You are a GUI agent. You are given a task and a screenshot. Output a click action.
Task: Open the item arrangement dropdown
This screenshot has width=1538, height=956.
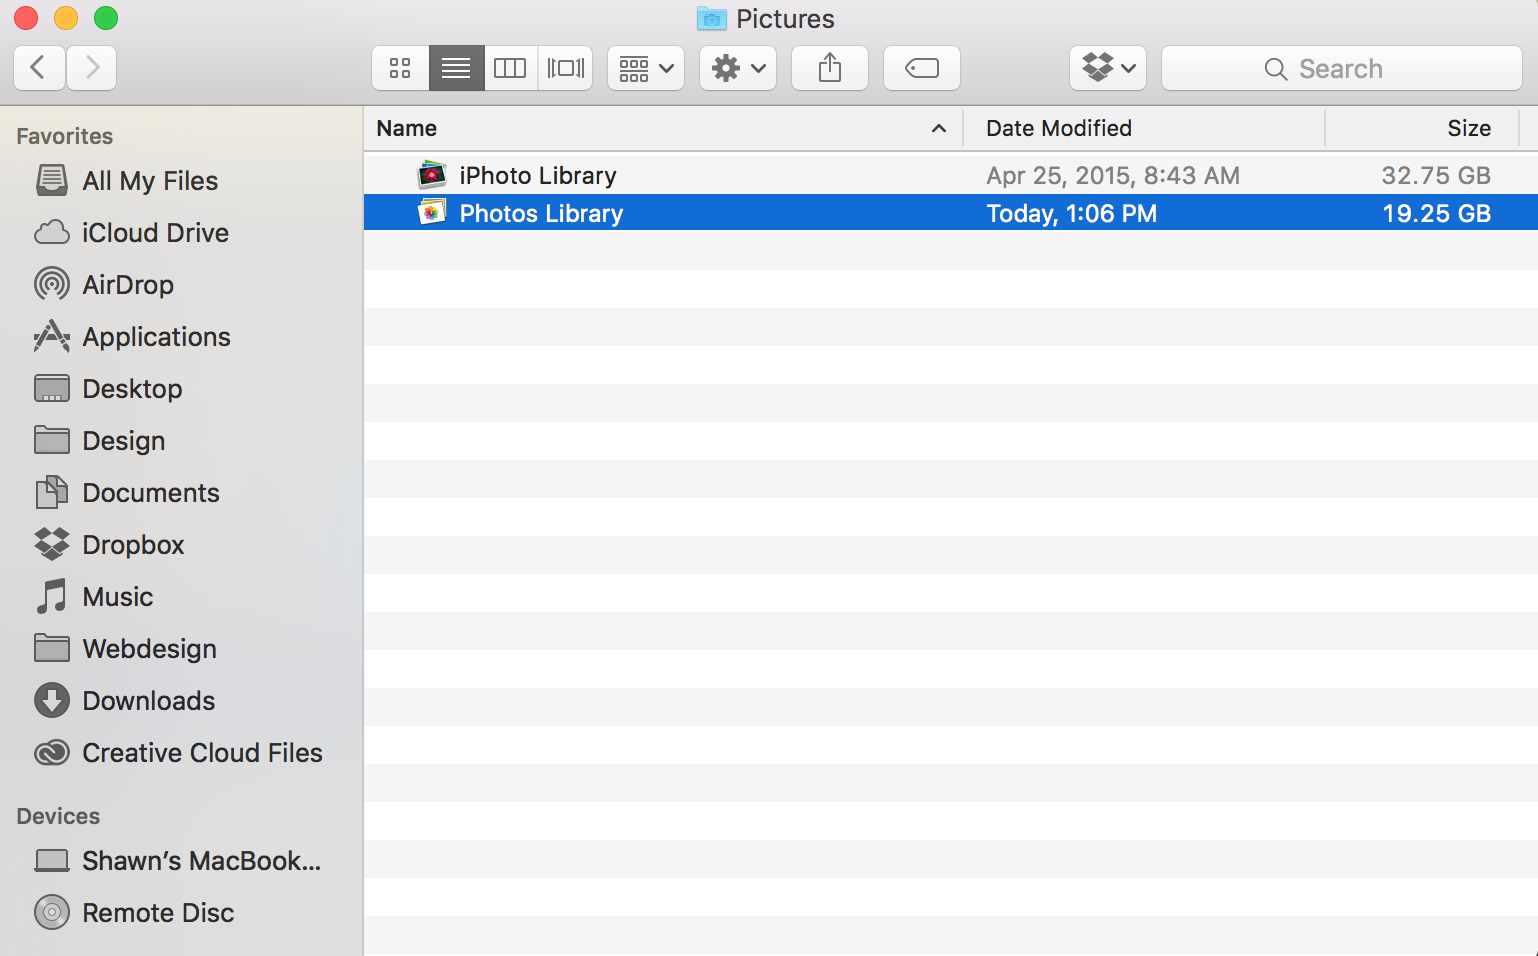pyautogui.click(x=646, y=68)
